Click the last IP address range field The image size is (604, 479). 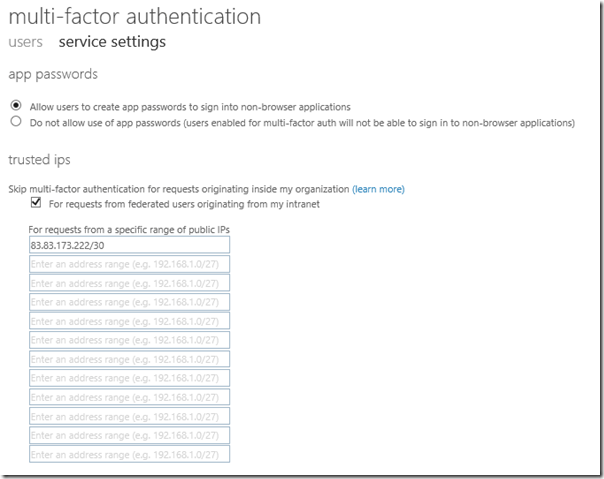tap(129, 454)
